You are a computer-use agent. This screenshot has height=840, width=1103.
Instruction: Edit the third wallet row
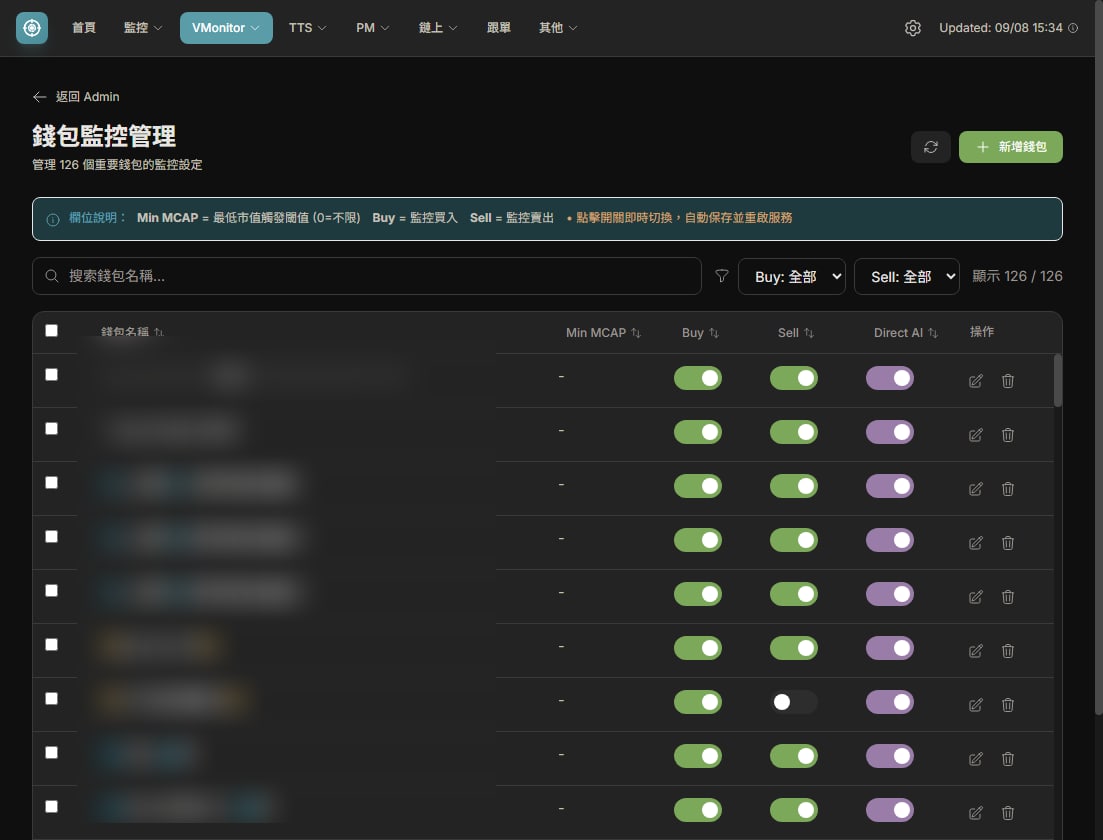976,489
